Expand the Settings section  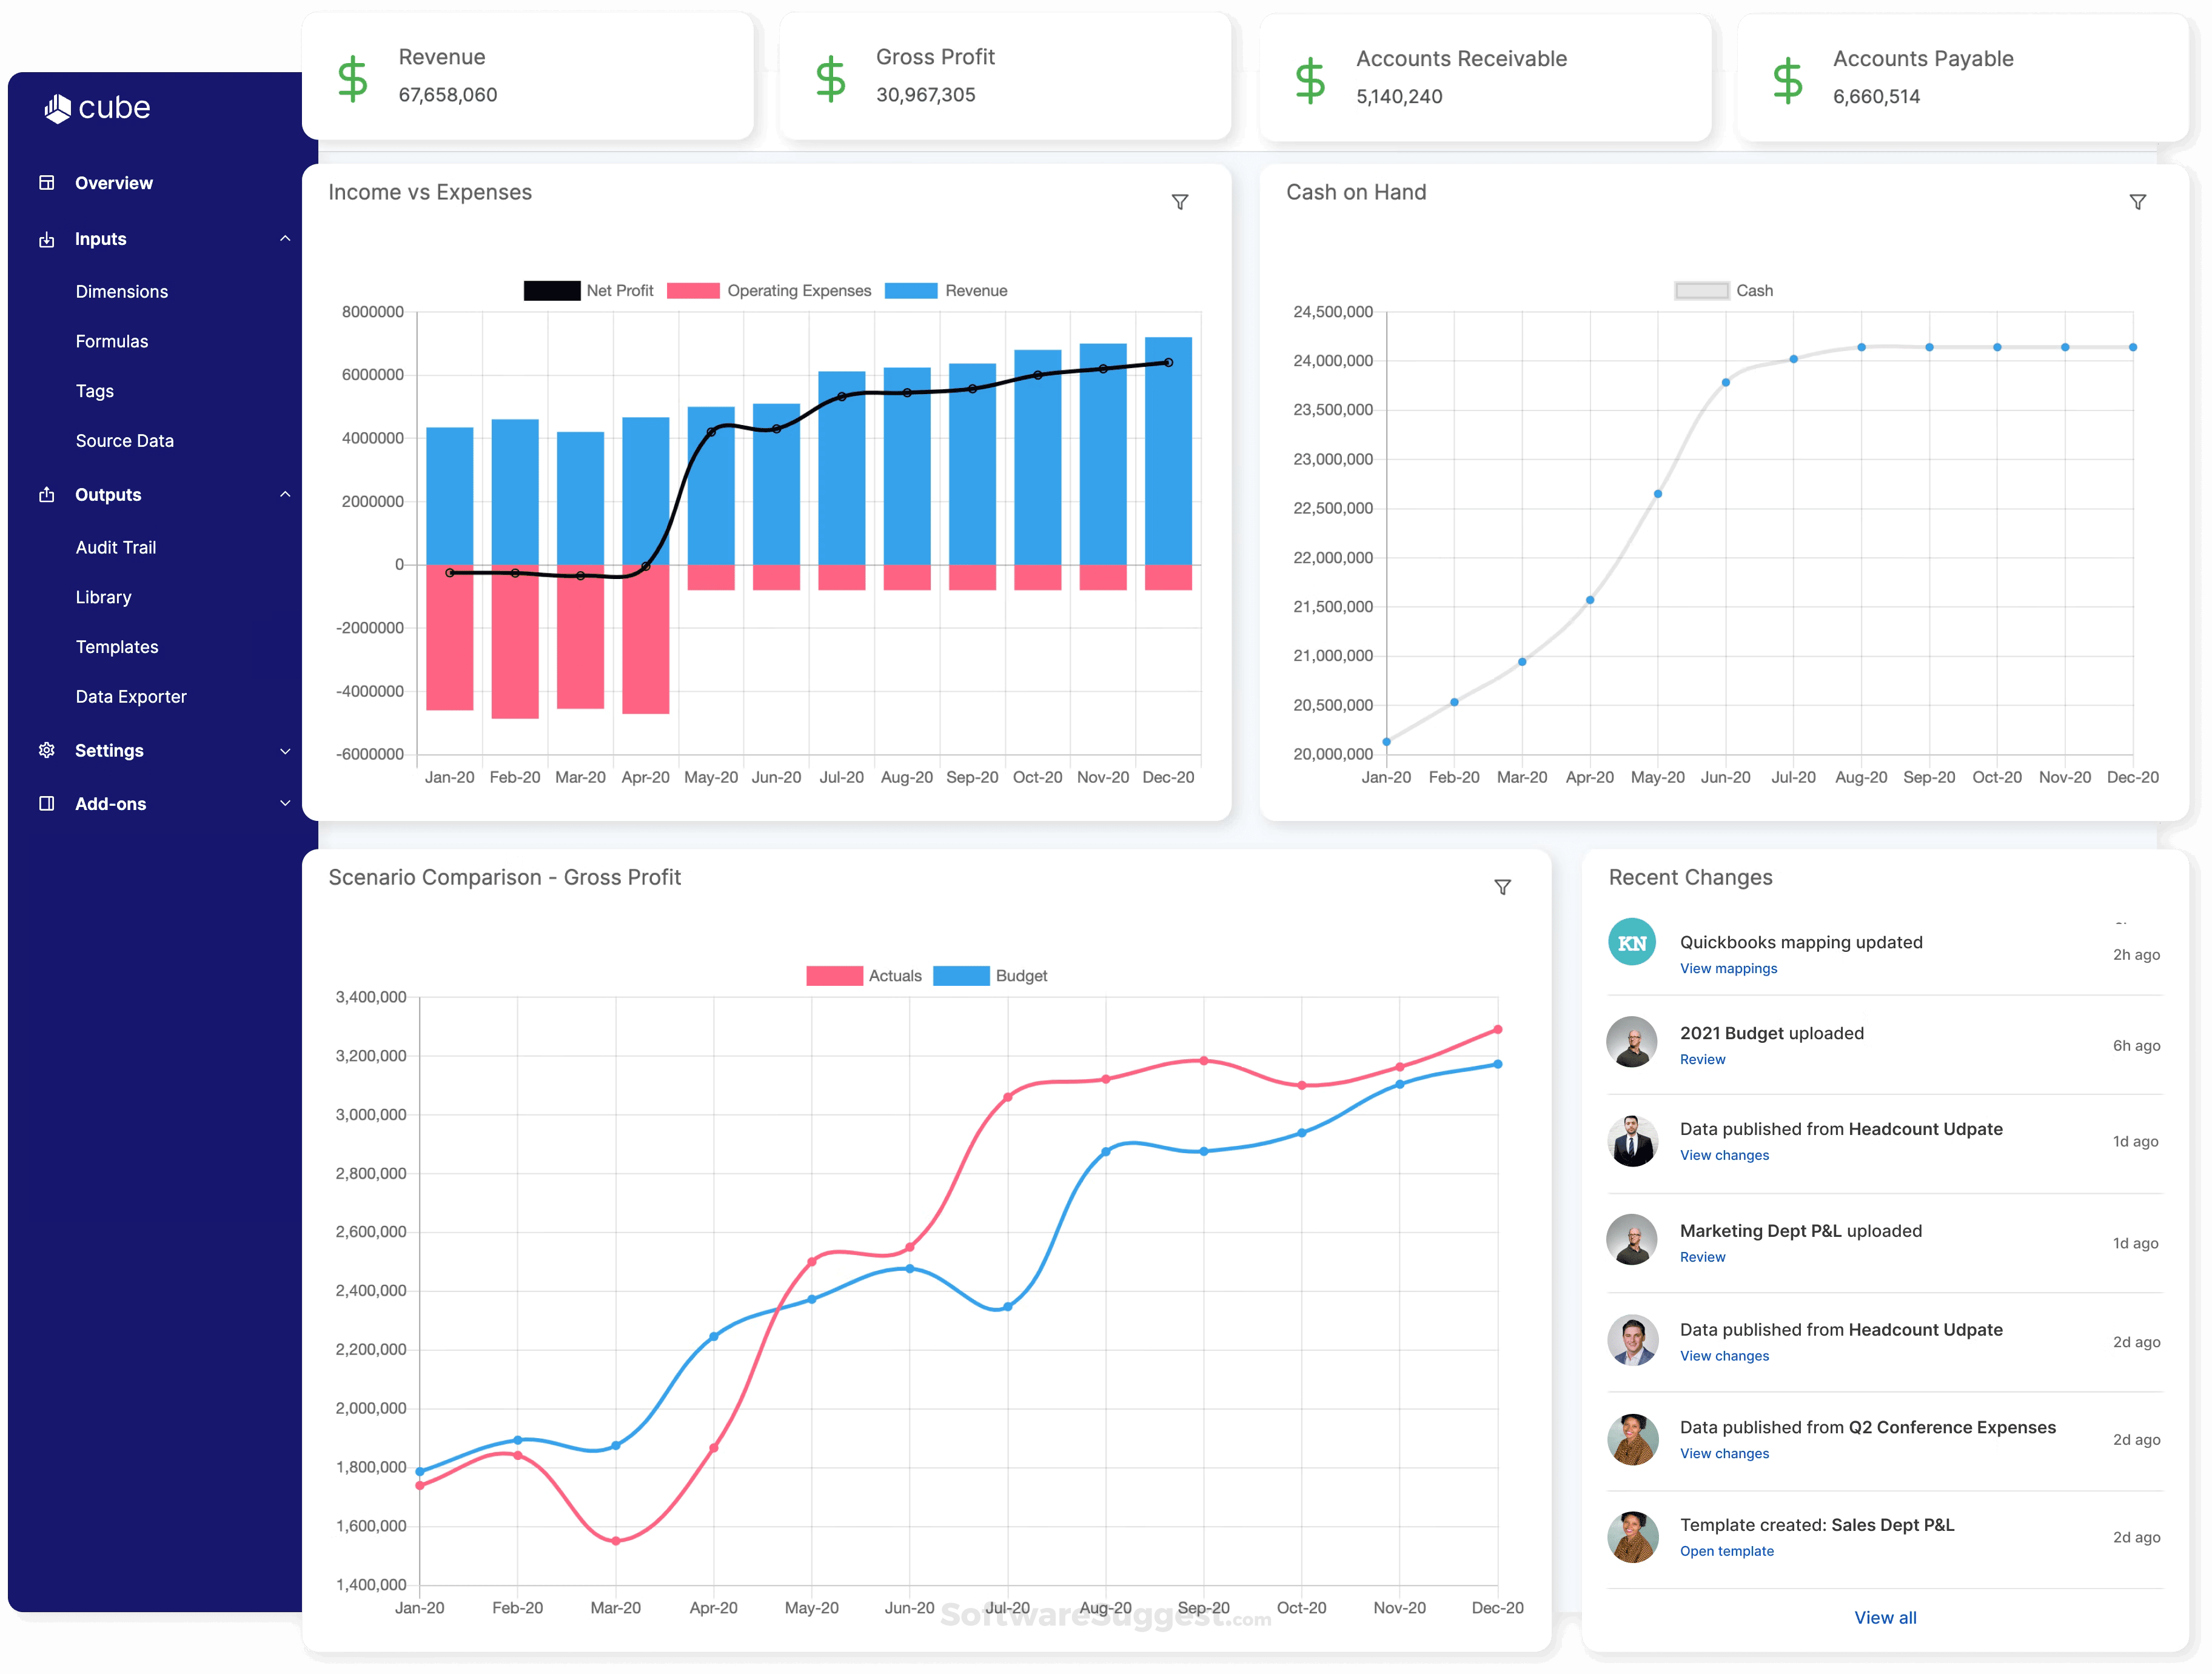(285, 750)
